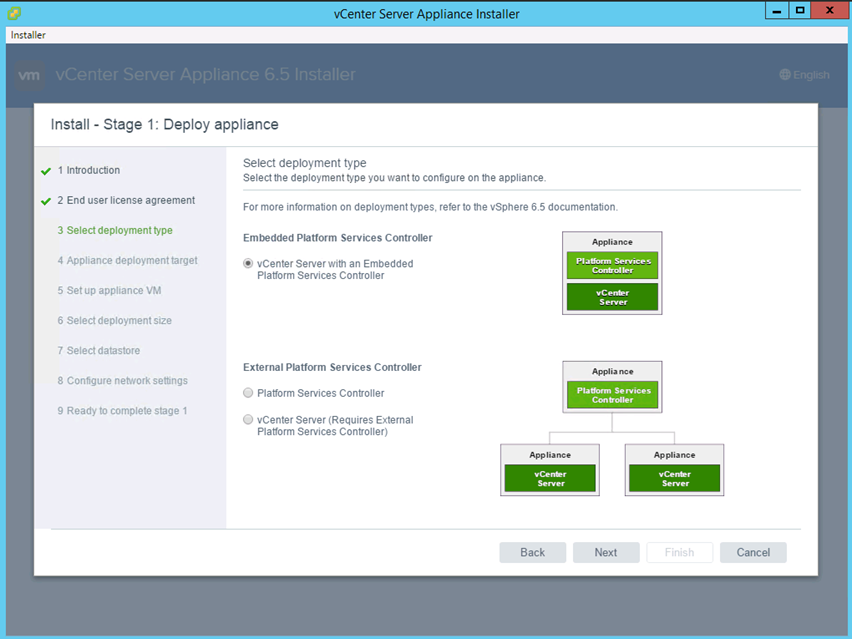Click the left vCenter Server appliance in external diagram
This screenshot has width=852, height=639.
pyautogui.click(x=550, y=478)
